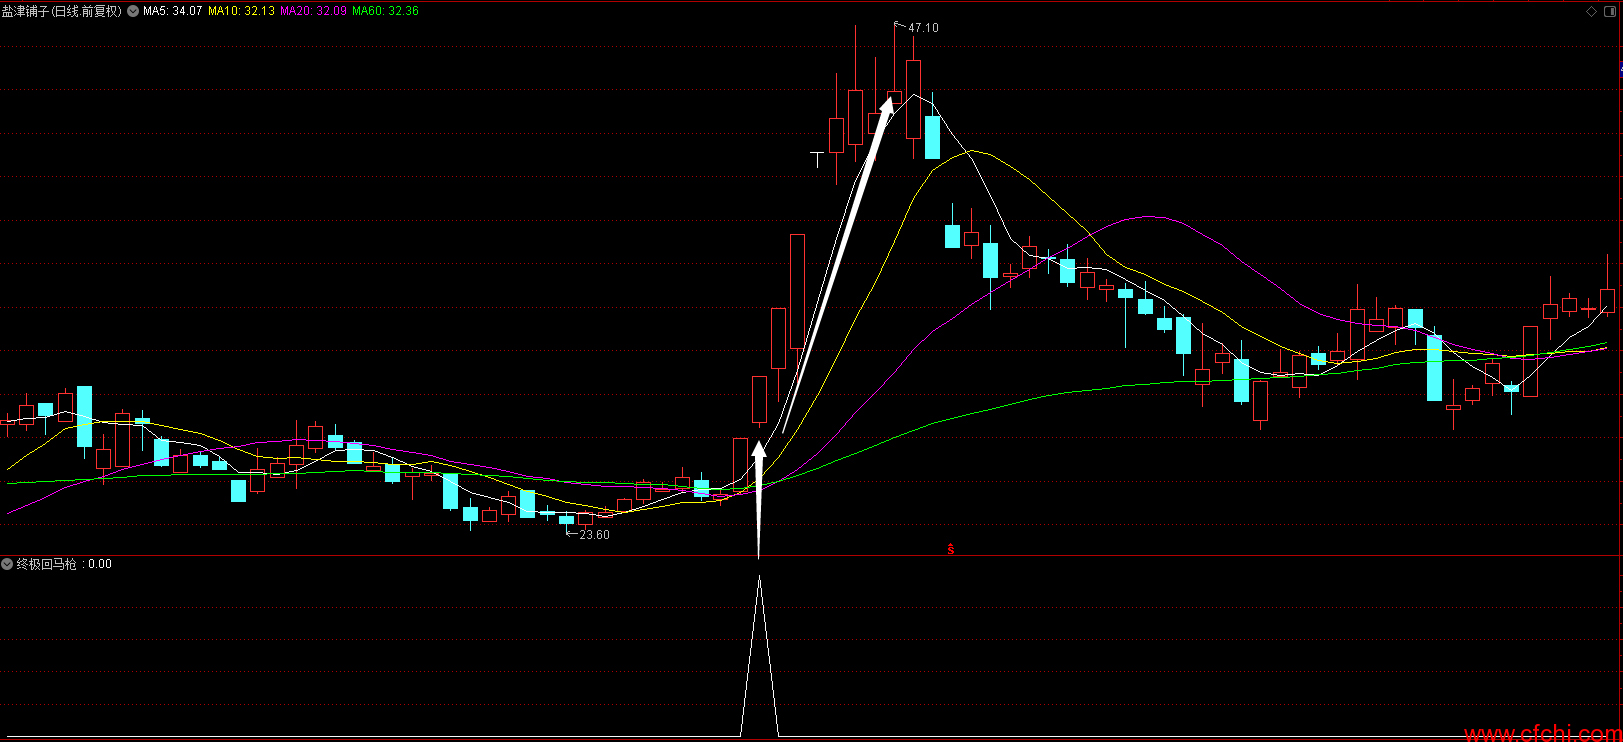Open the dropdown beside 盐津铺子 chart title
Viewport: 1623px width, 742px height.
click(x=133, y=11)
